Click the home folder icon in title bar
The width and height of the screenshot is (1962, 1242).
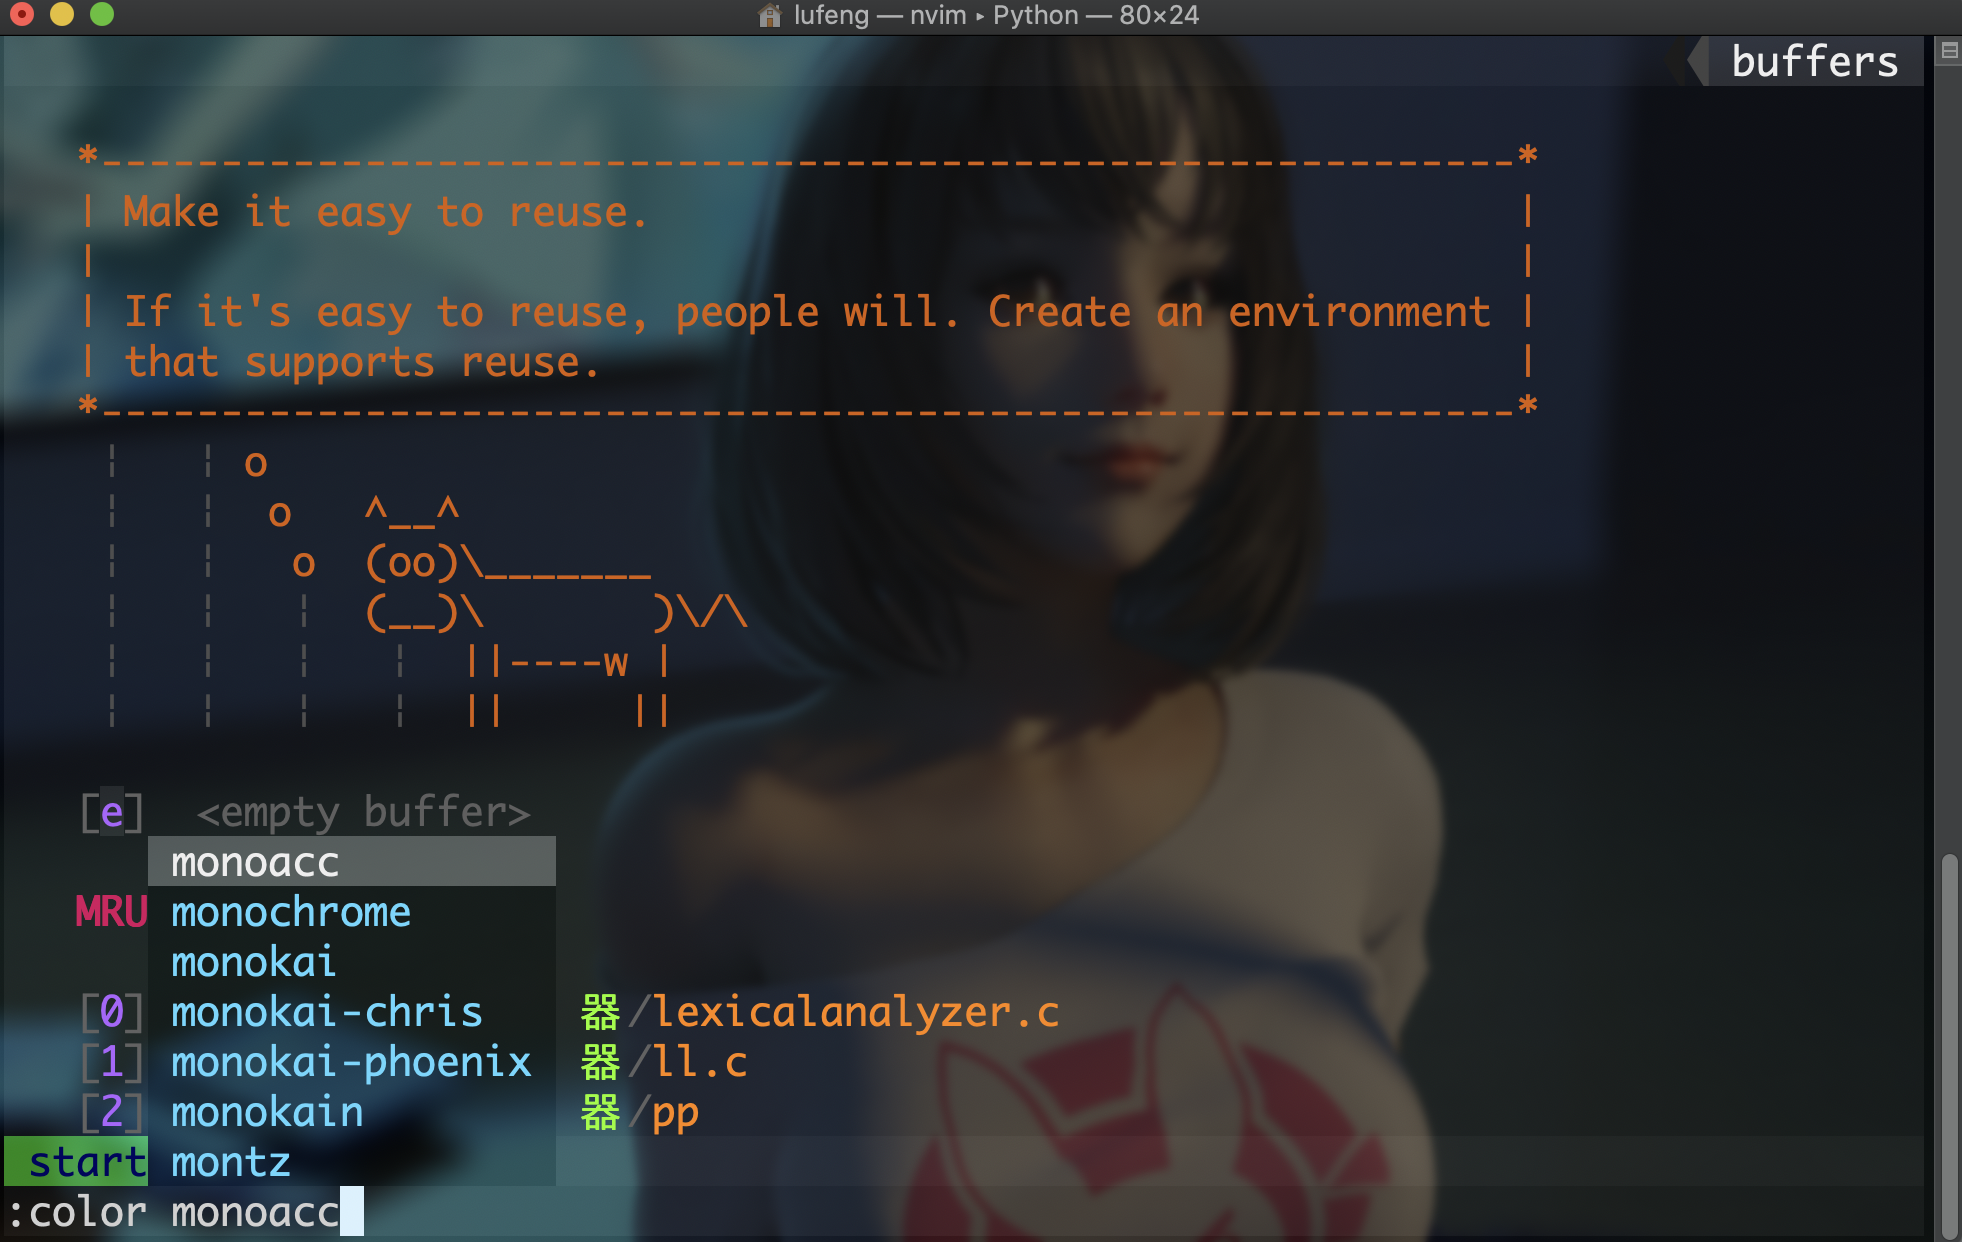(769, 15)
